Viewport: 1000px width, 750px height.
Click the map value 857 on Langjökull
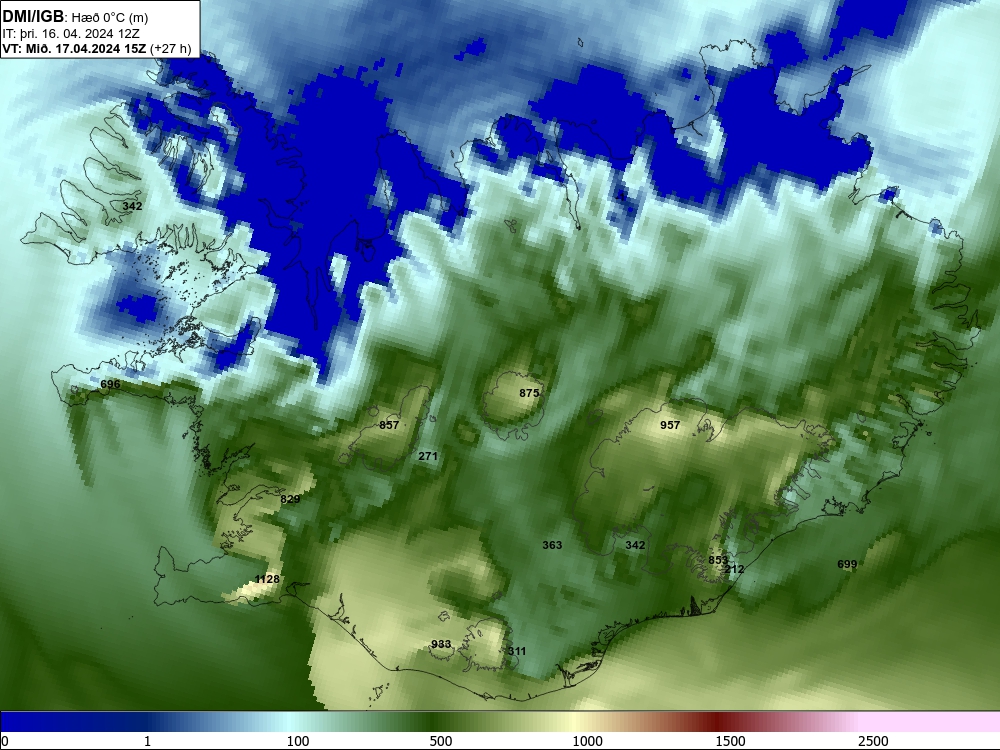coord(389,425)
